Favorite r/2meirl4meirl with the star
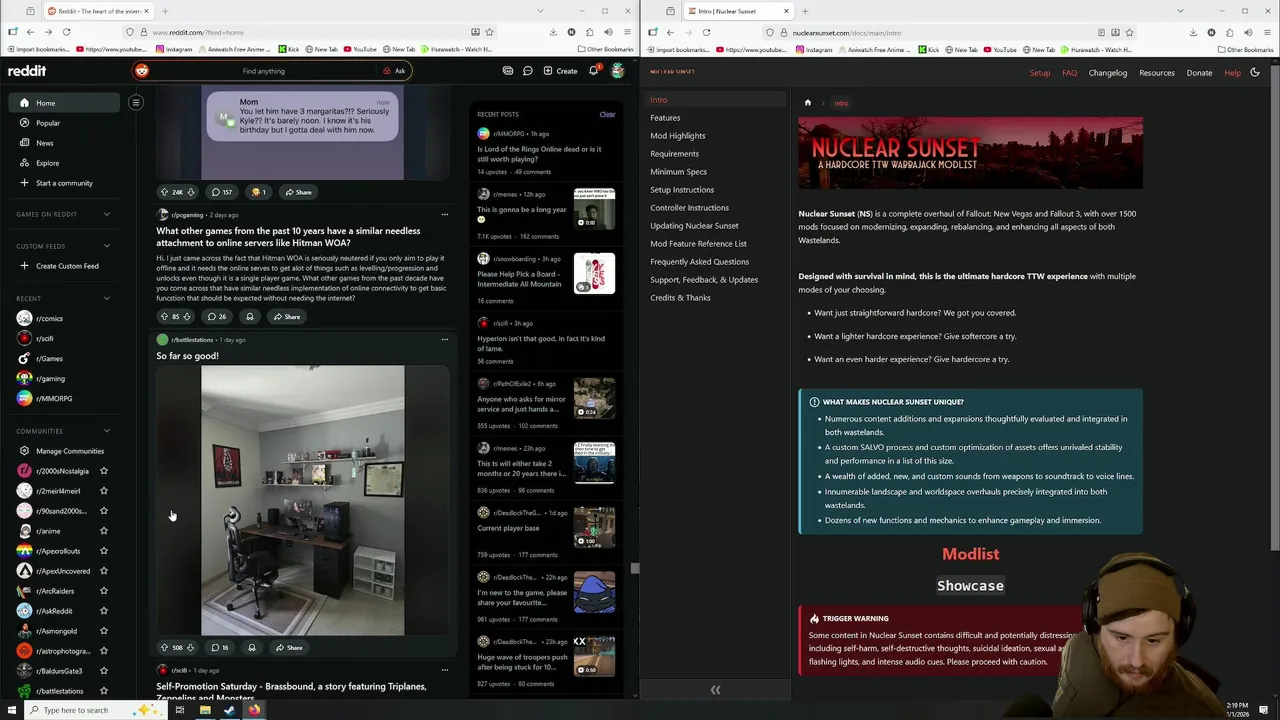This screenshot has height=720, width=1280. (104, 491)
